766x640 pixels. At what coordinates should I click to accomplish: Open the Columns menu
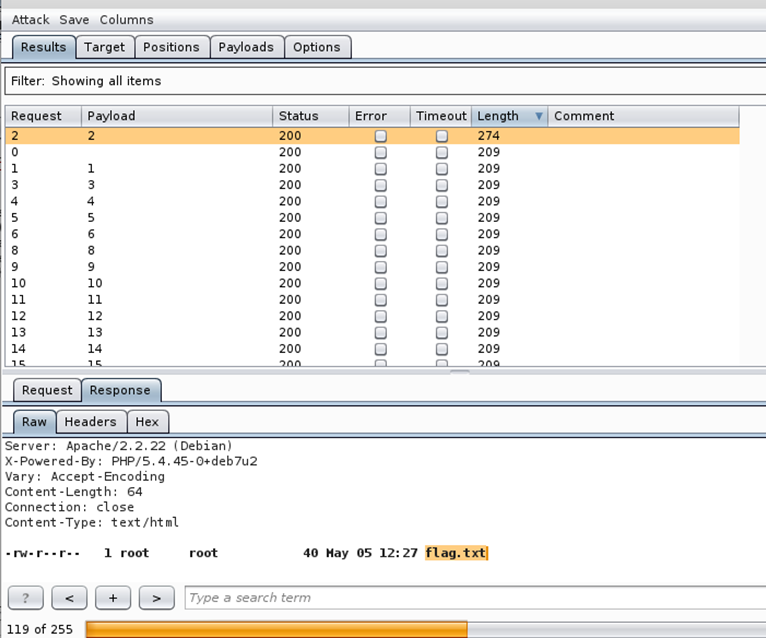pyautogui.click(x=126, y=19)
